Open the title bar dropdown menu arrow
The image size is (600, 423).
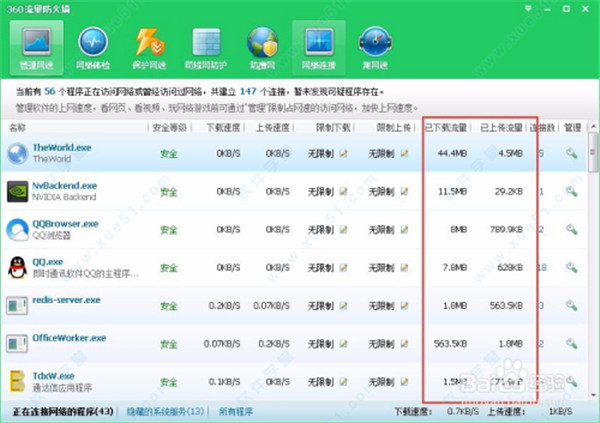528,8
